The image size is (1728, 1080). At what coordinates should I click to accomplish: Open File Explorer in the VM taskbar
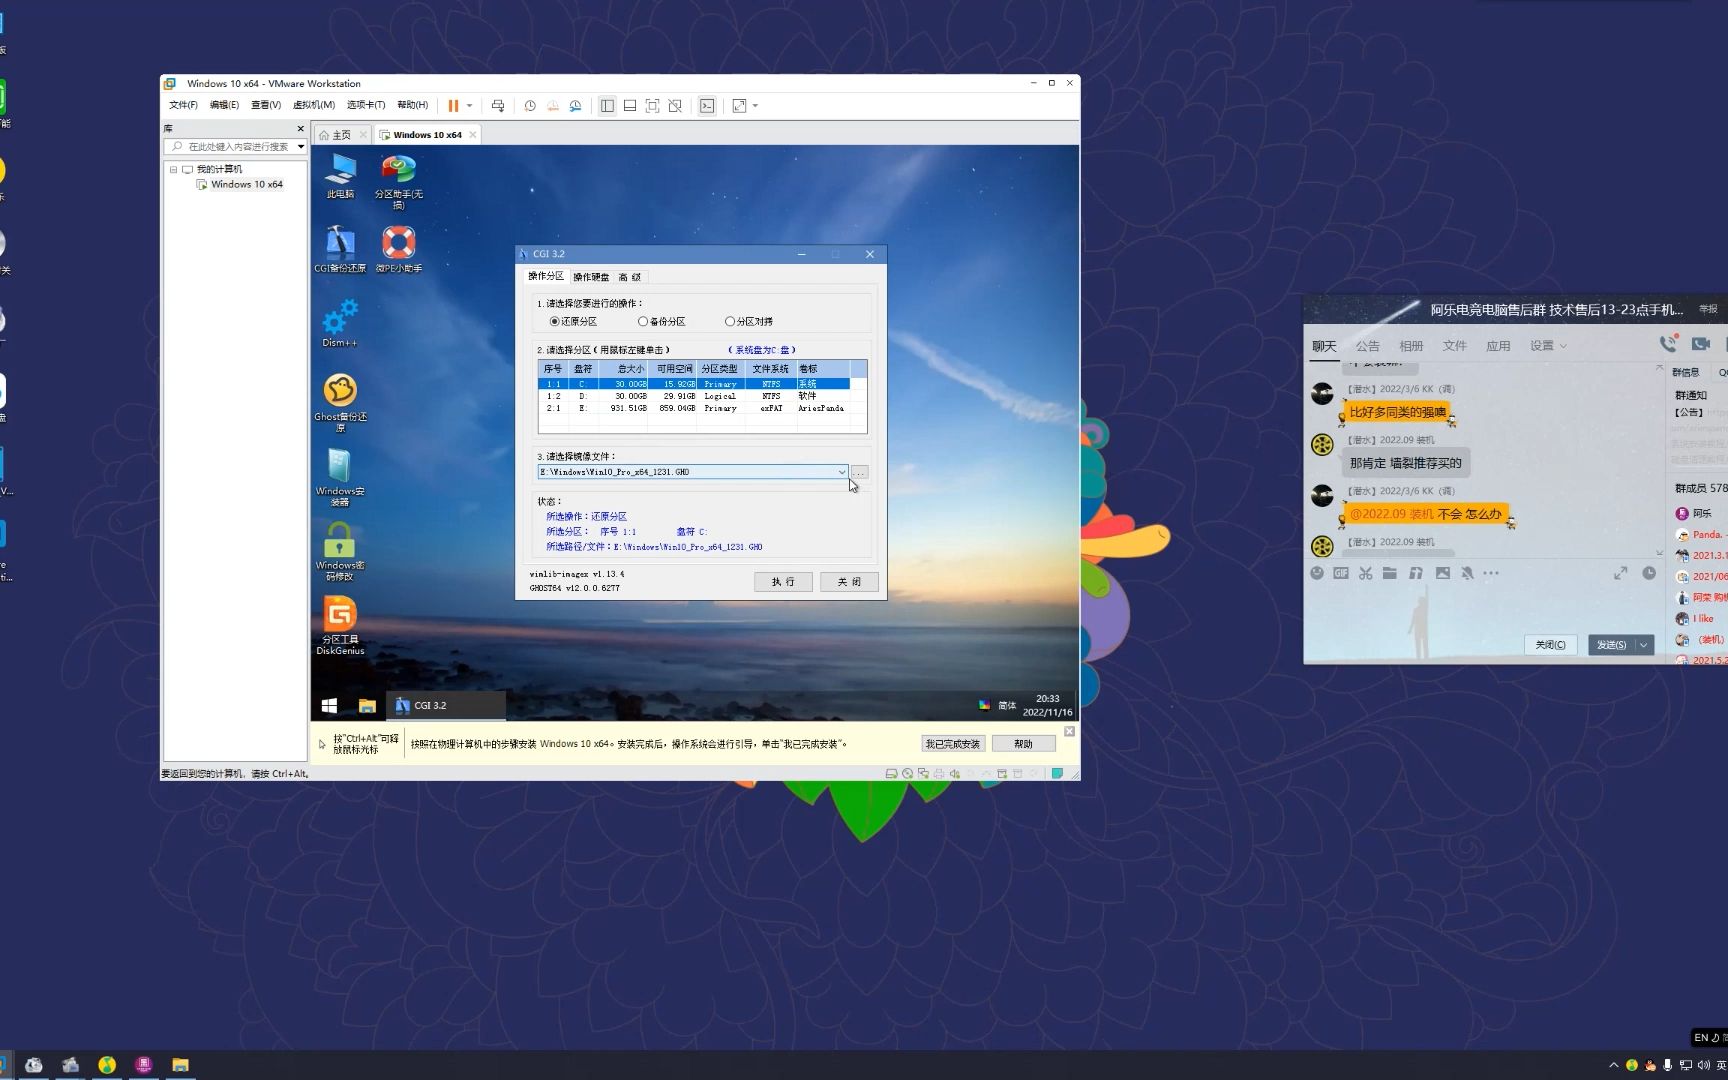coord(367,706)
